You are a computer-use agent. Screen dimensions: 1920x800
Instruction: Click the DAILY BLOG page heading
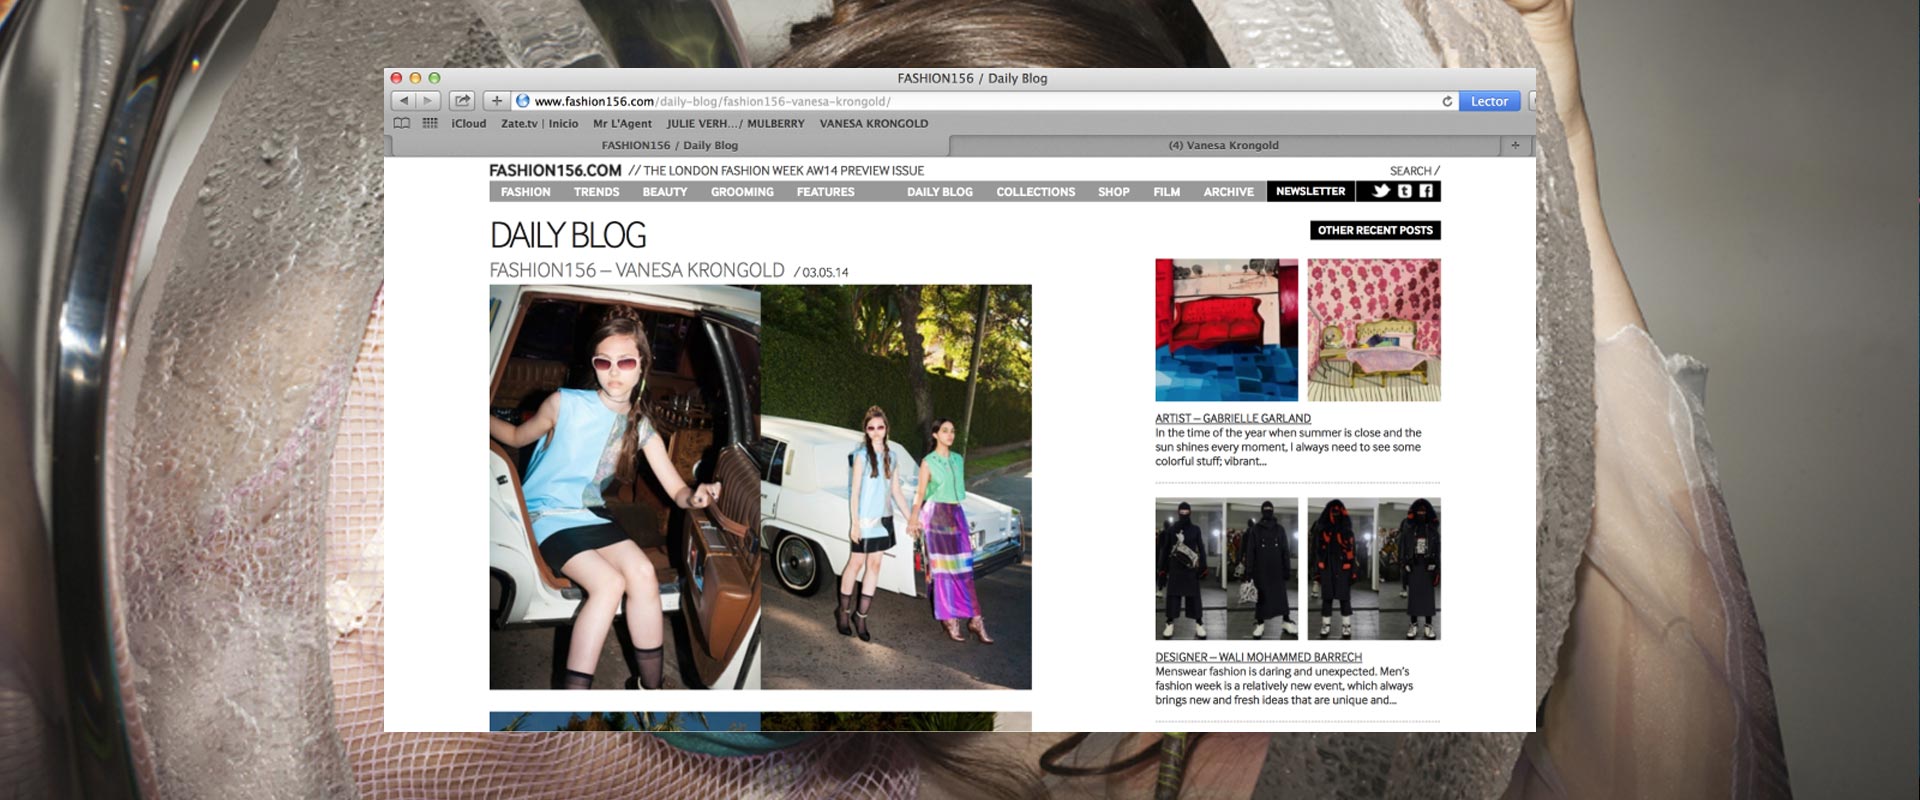tap(568, 235)
